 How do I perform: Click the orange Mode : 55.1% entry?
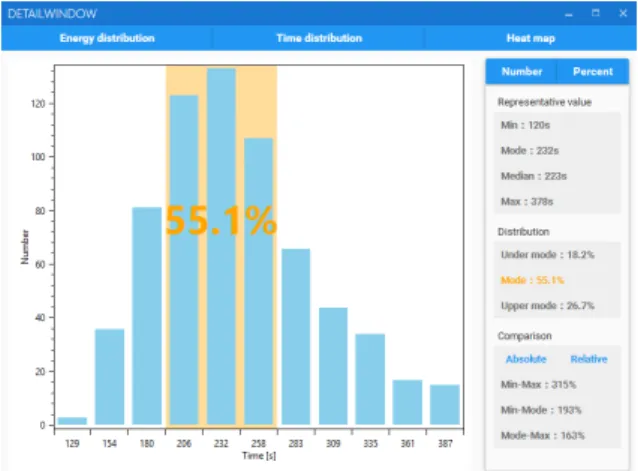point(532,280)
